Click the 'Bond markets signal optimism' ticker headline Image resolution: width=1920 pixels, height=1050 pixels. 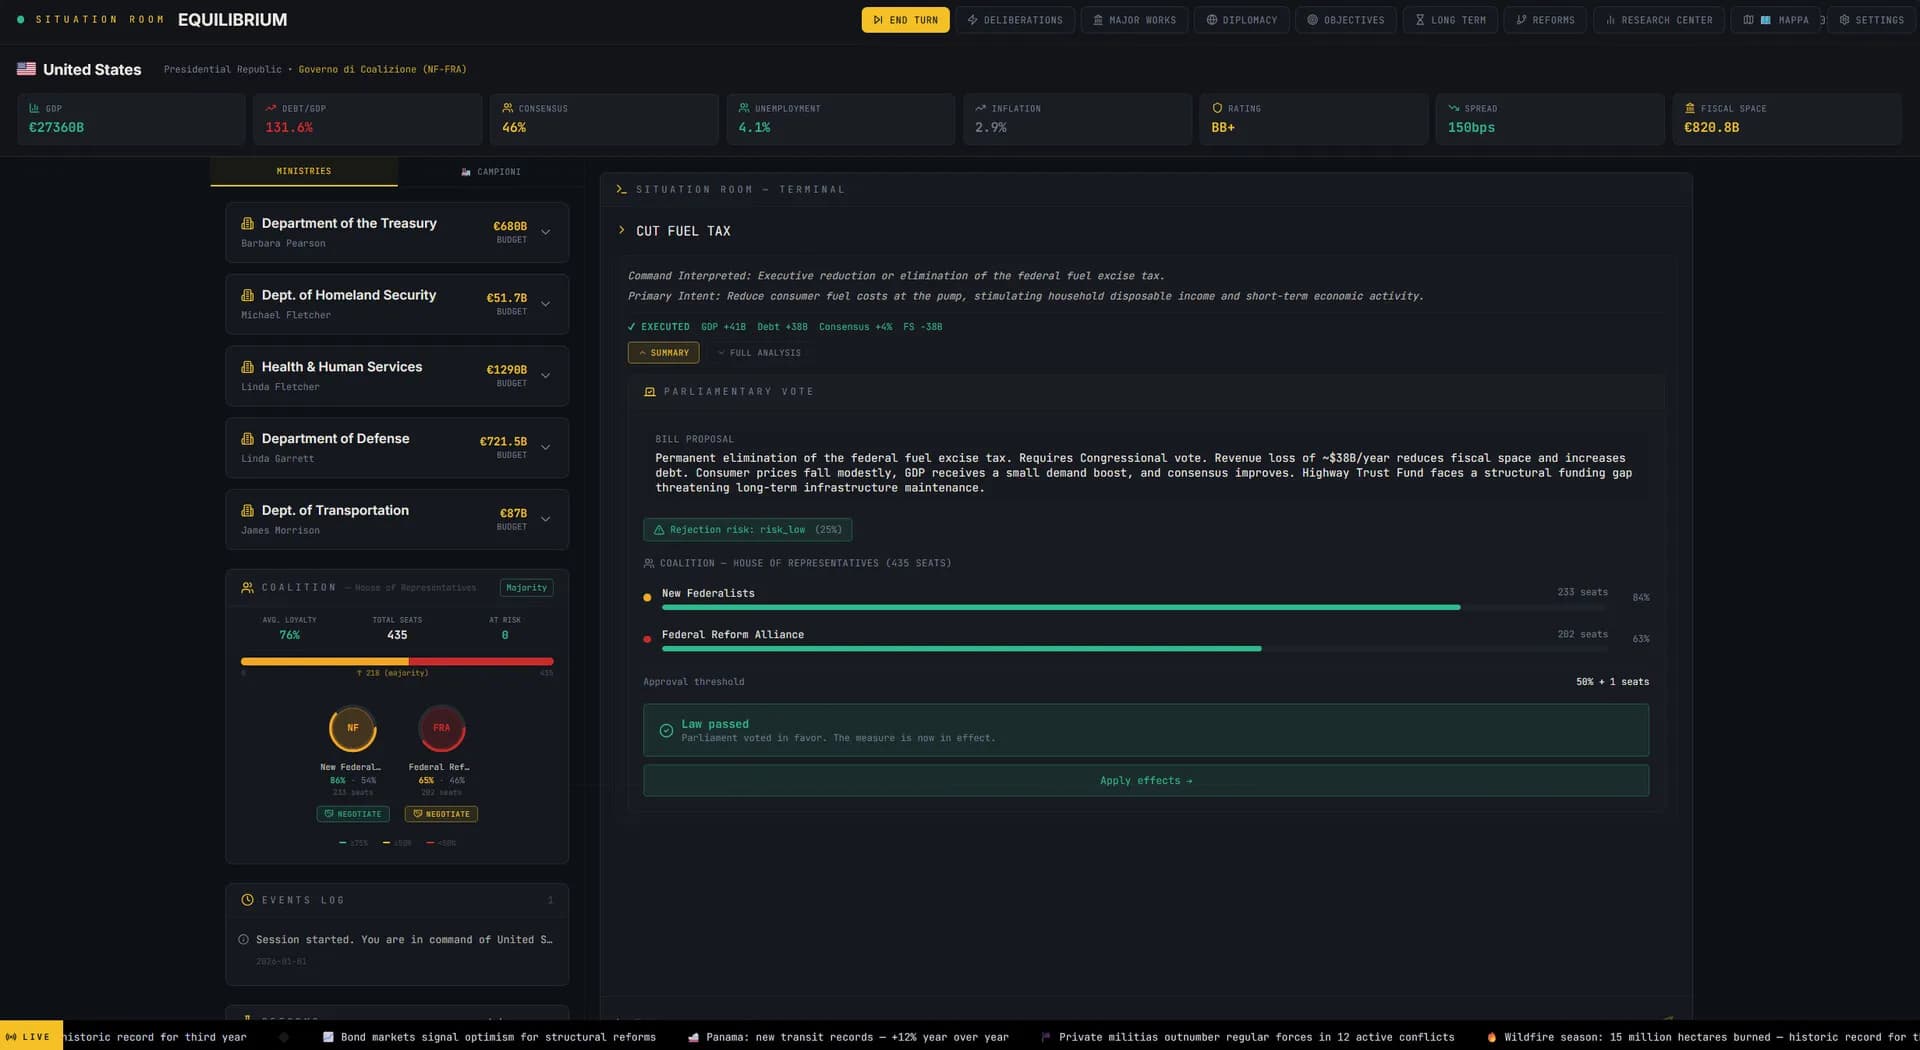(x=498, y=1037)
